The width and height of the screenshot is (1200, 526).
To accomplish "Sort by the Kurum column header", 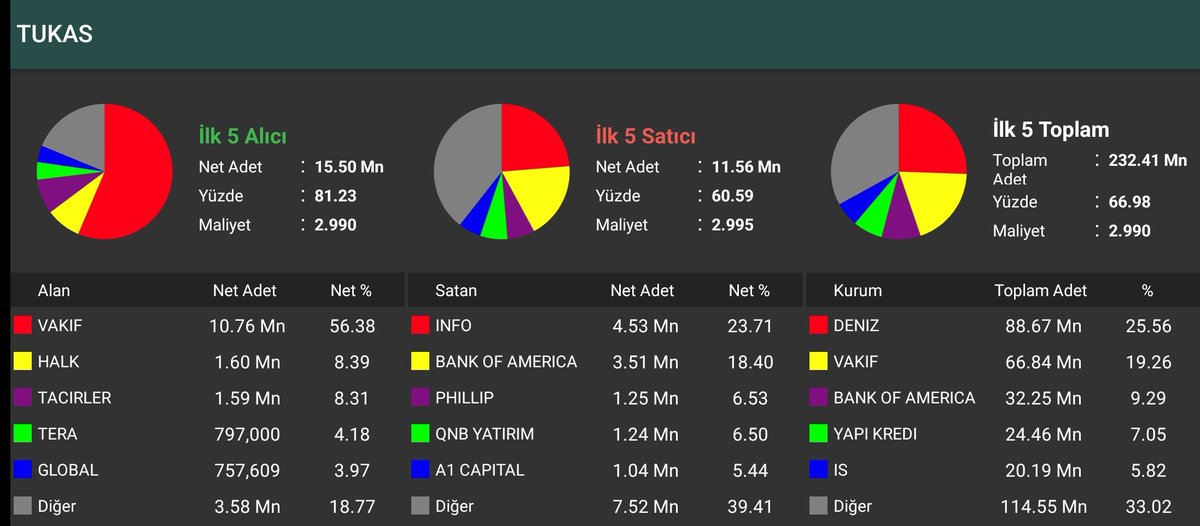I will (858, 291).
